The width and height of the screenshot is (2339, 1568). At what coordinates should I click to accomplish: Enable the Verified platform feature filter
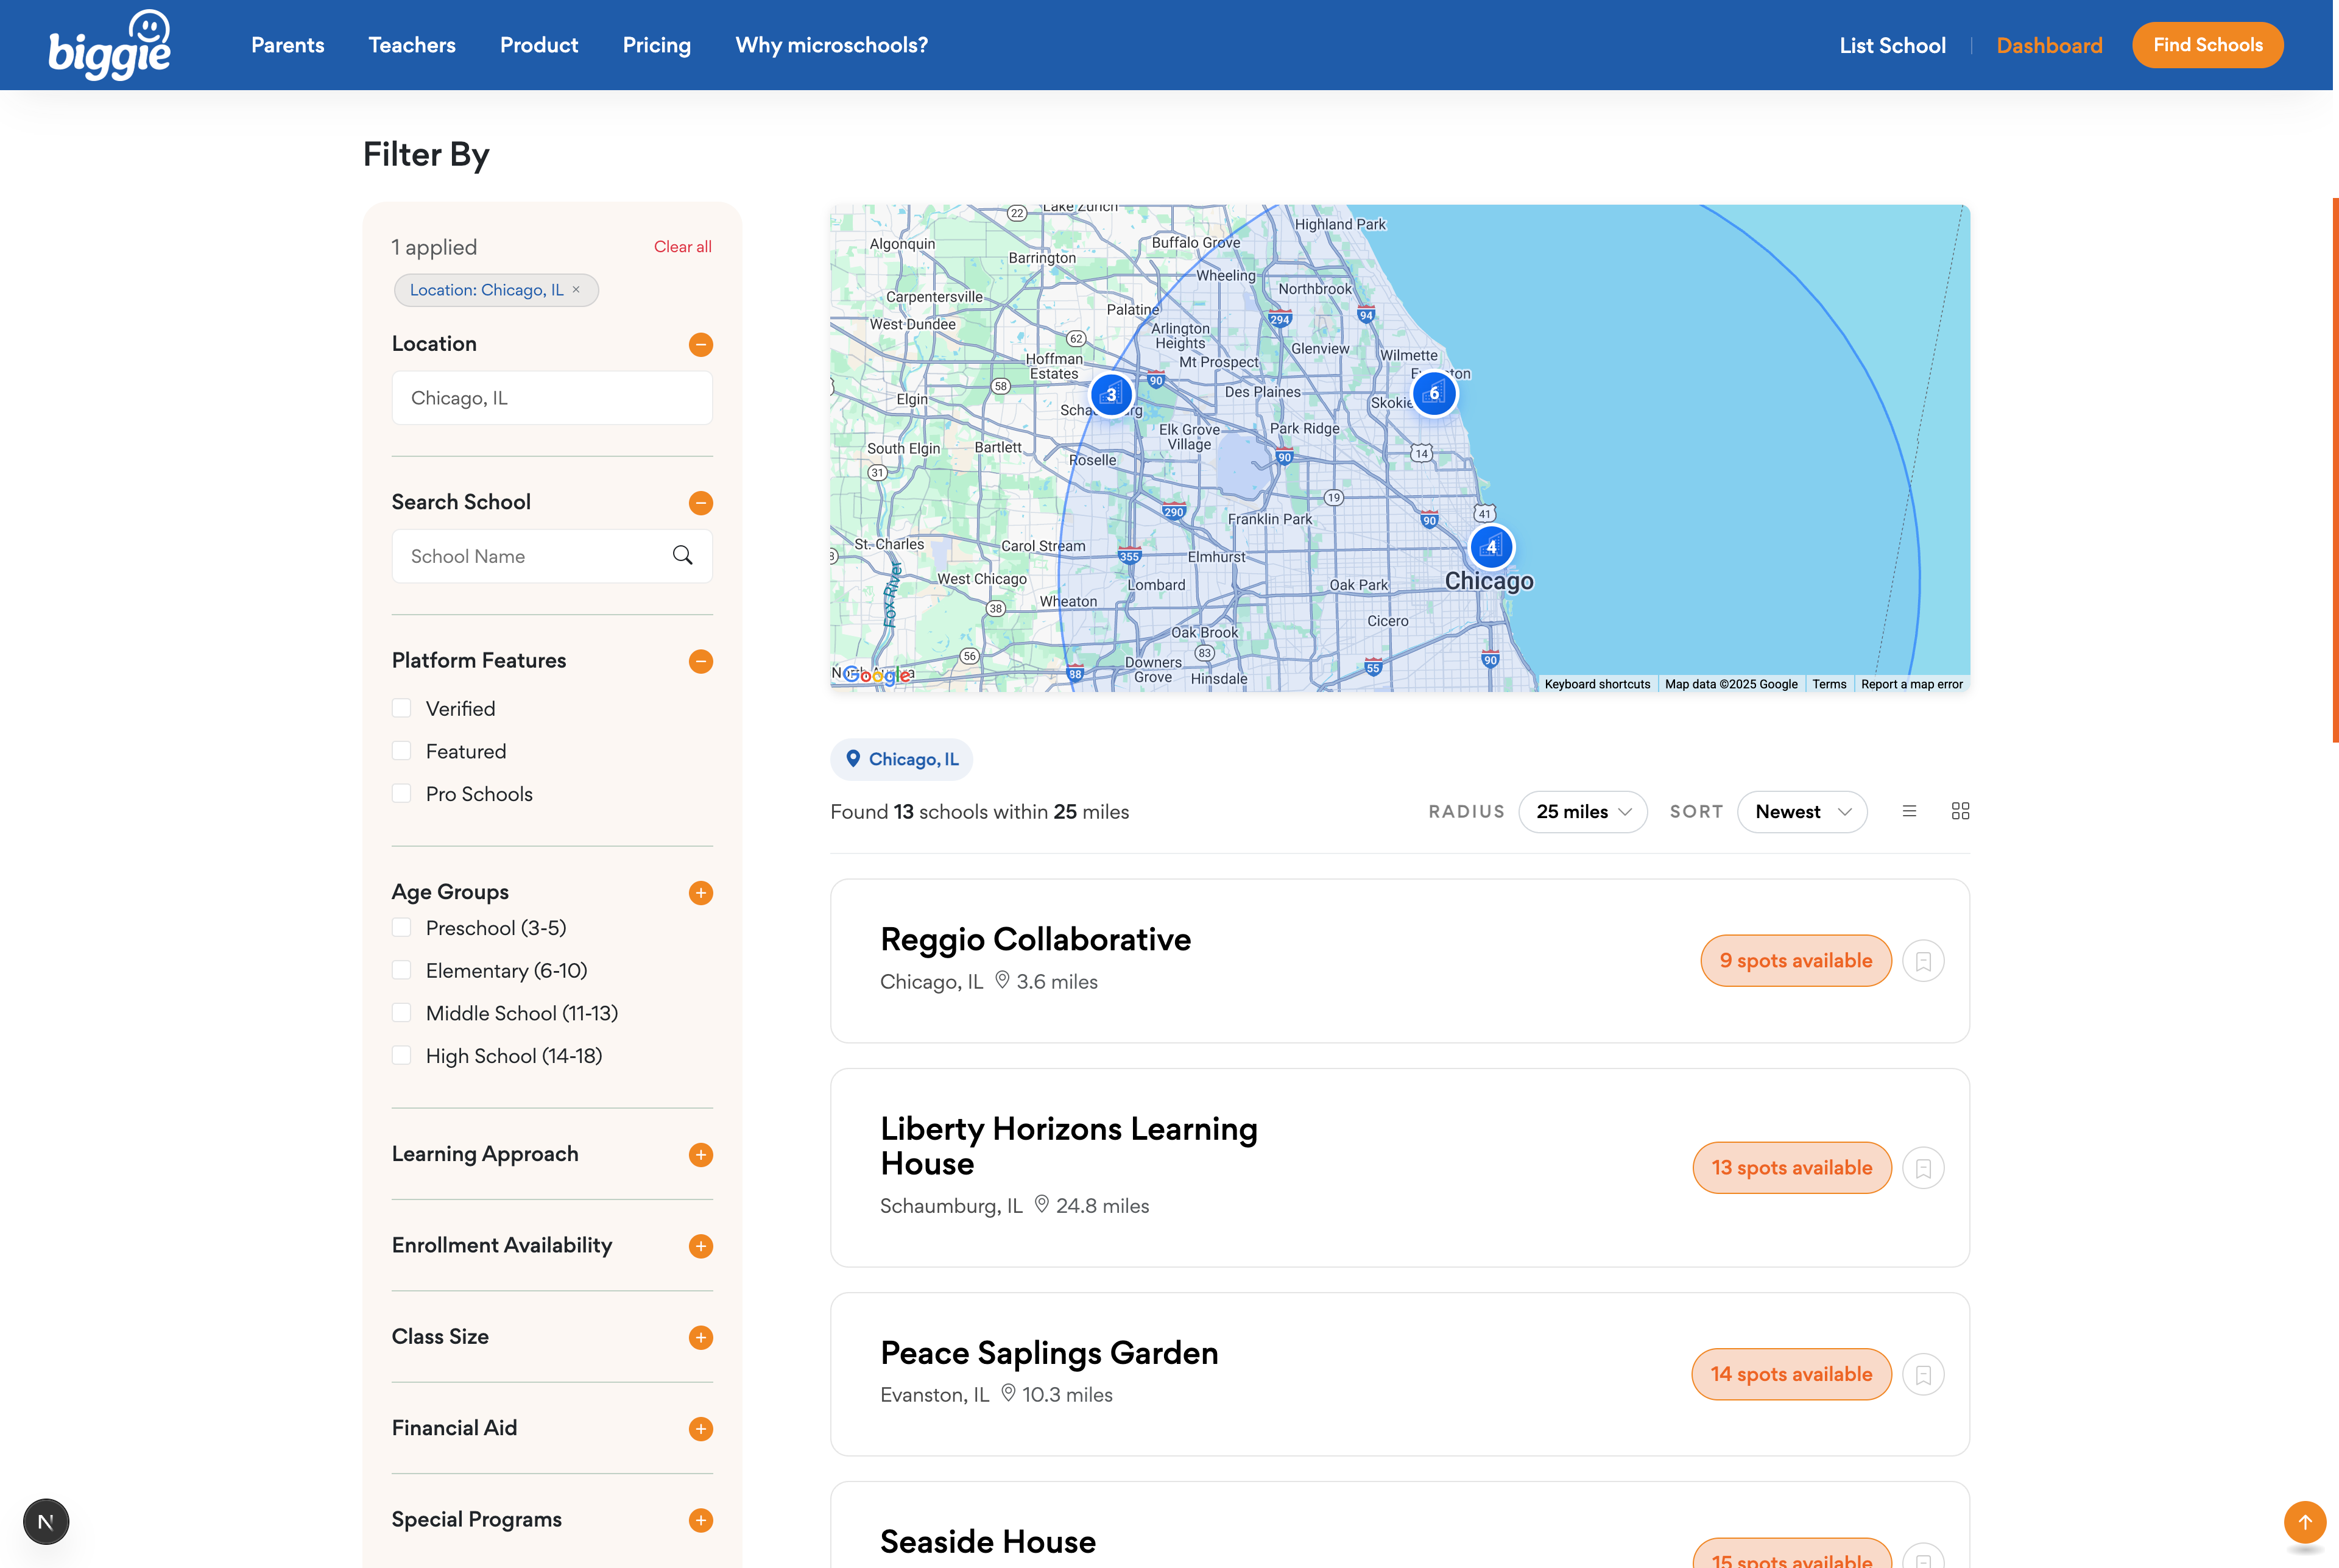coord(402,707)
